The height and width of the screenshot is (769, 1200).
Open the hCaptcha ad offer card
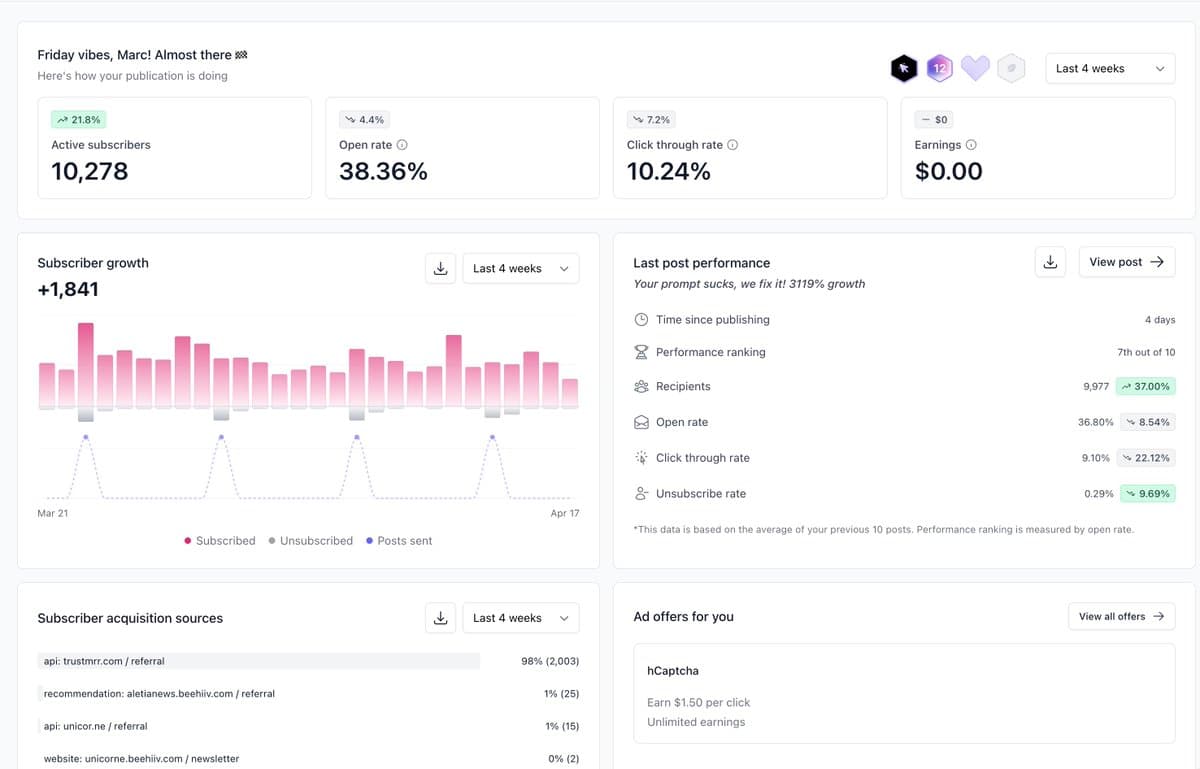point(904,693)
